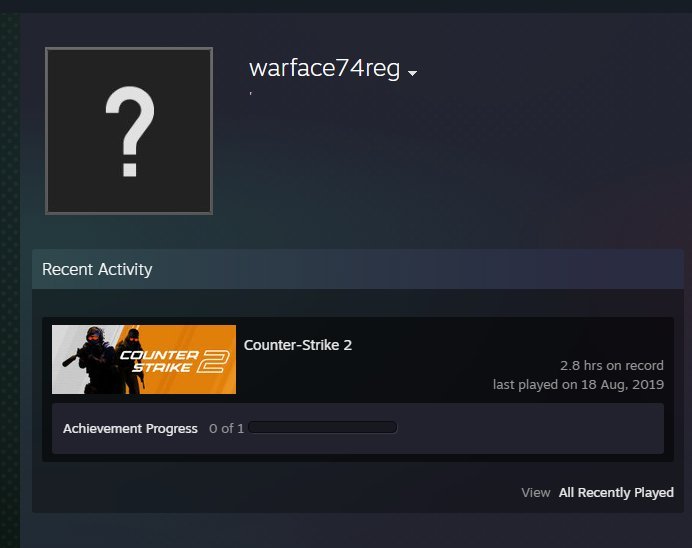Click last played on 18 Aug, 2019 text
This screenshot has width=692, height=548.
tap(578, 384)
